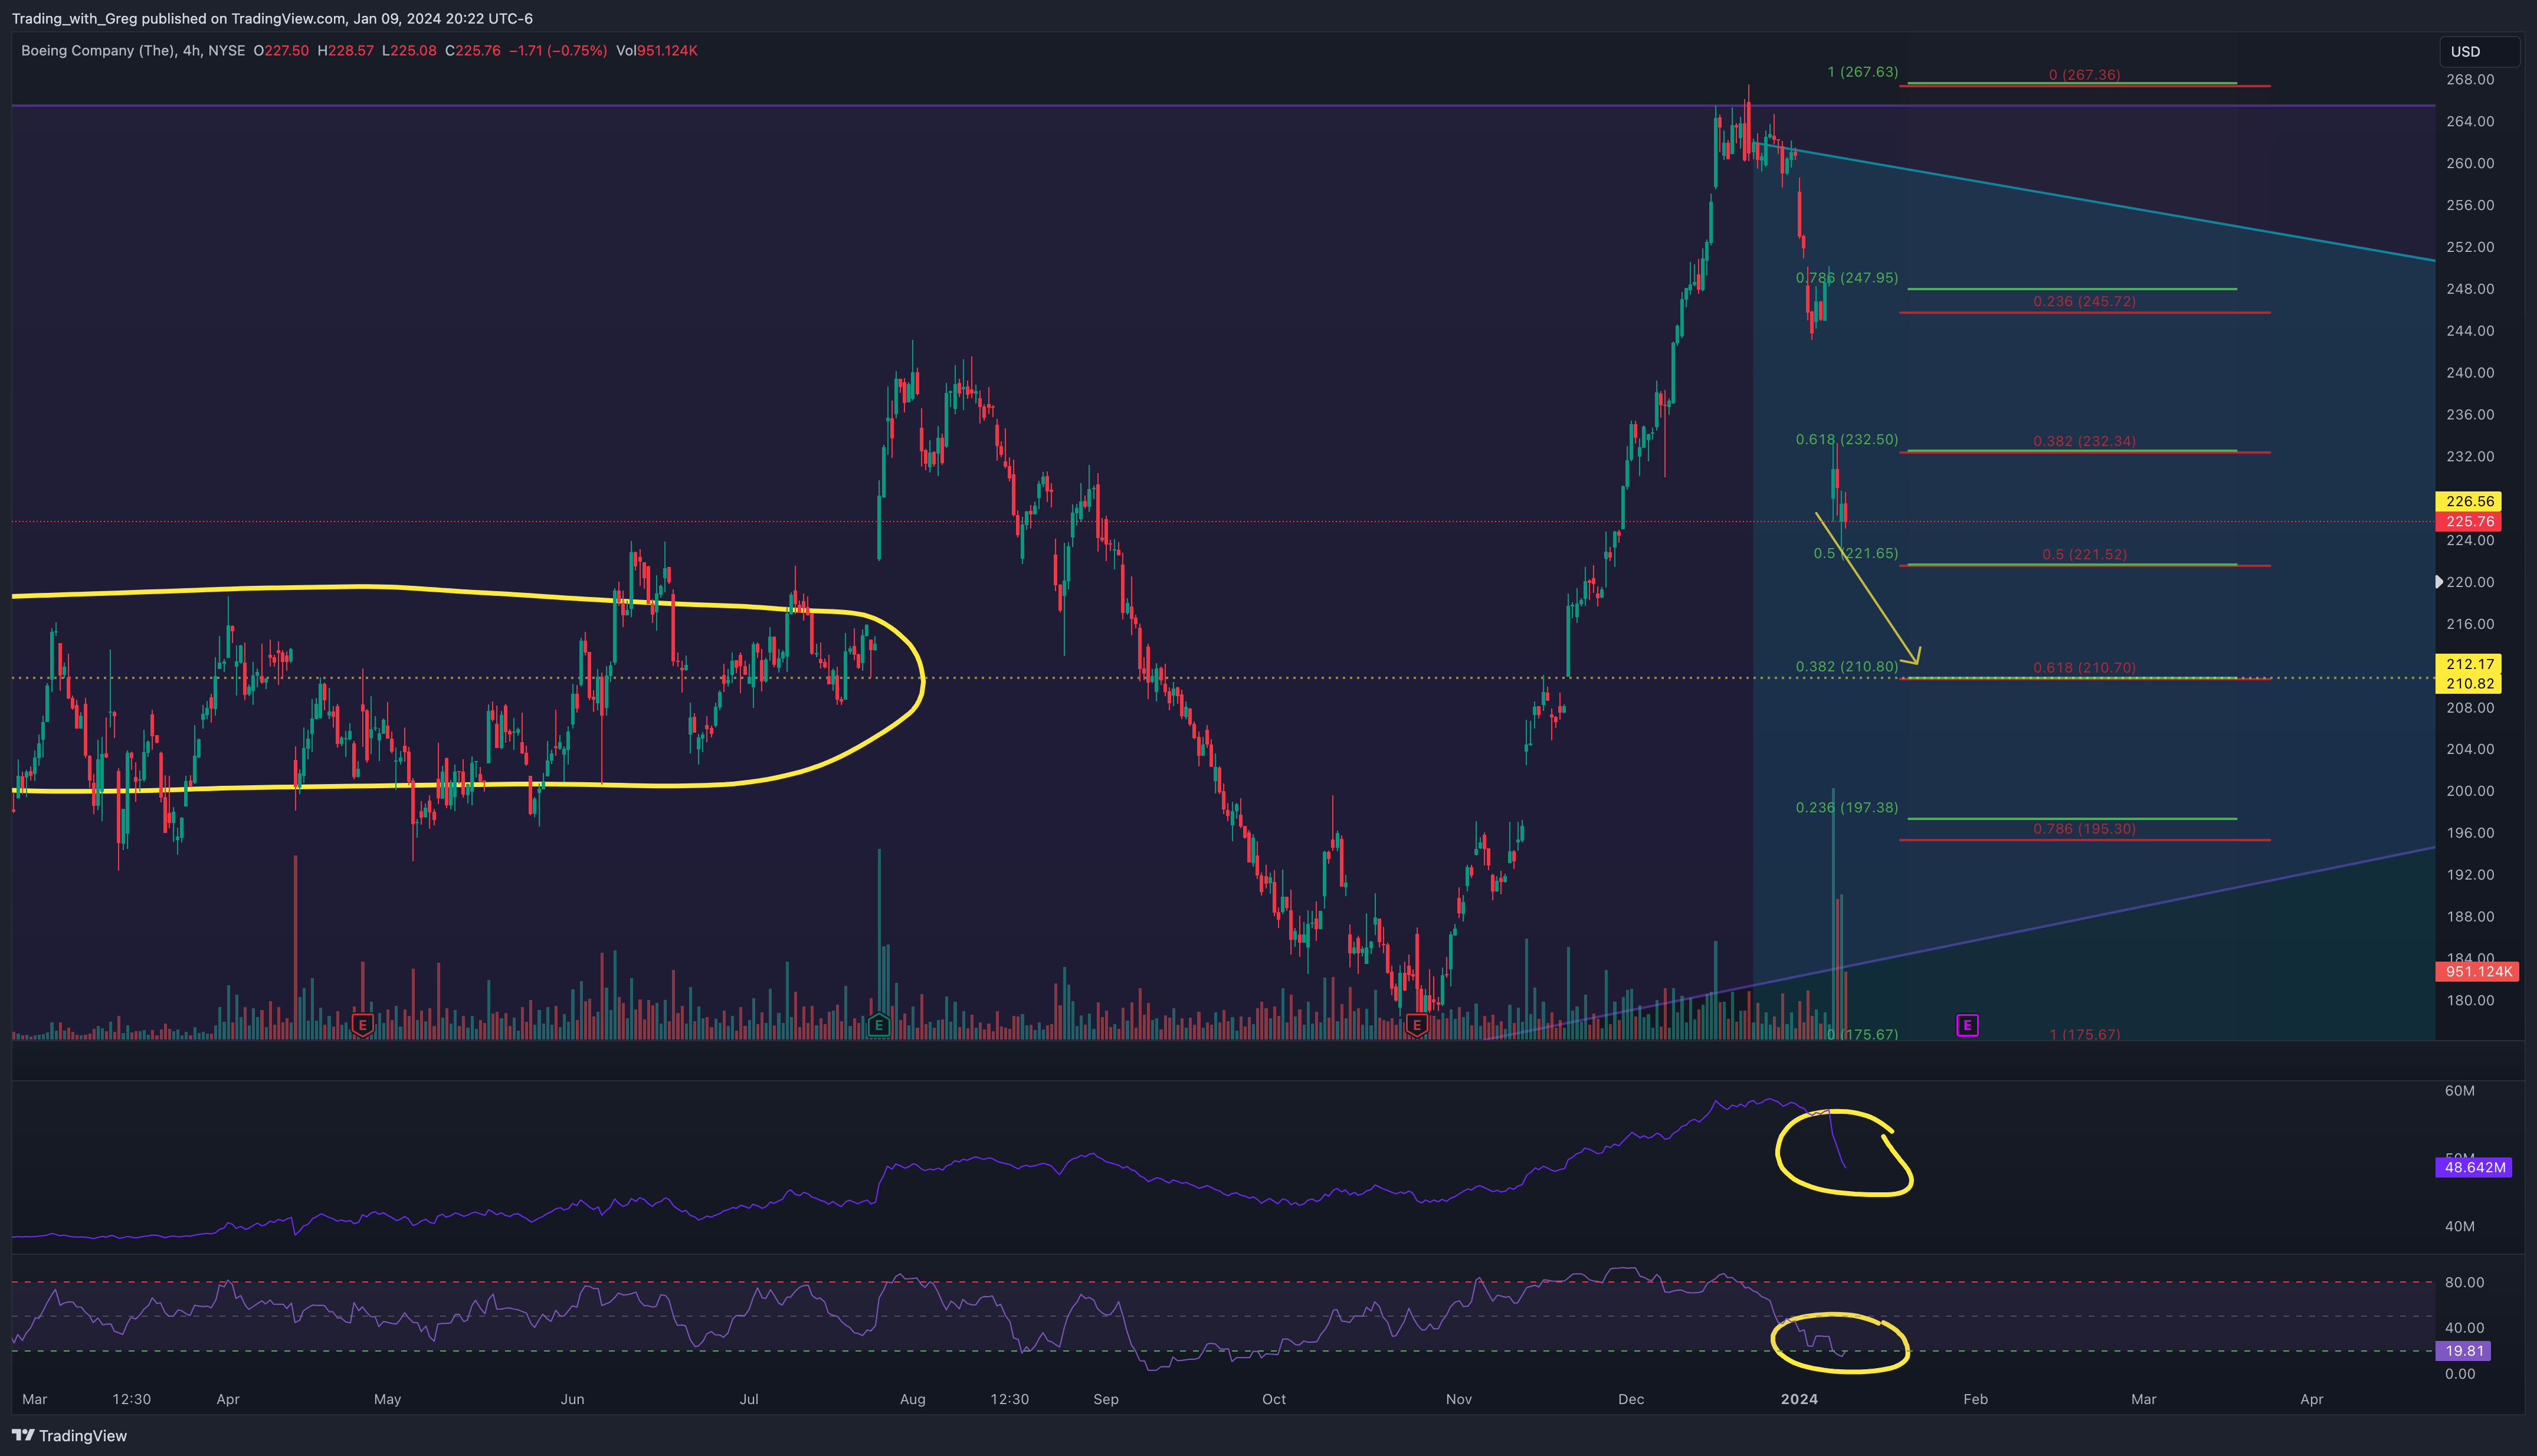Click the purple 48.642M indicator tag

[2473, 1167]
